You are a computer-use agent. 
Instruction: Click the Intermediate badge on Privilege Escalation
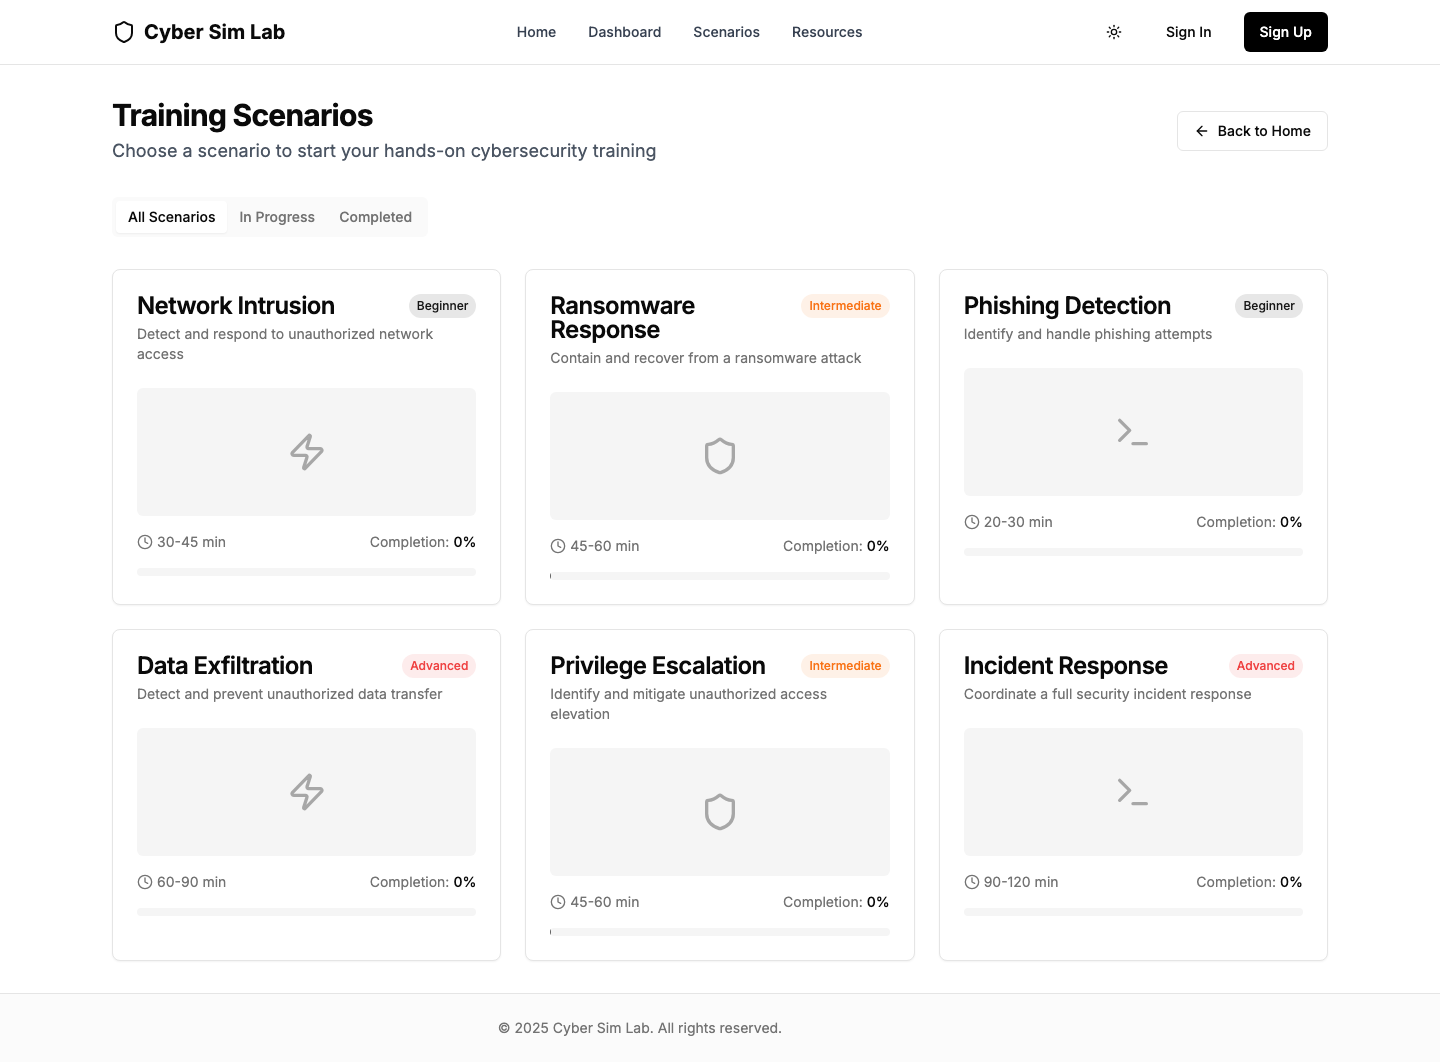coord(845,666)
